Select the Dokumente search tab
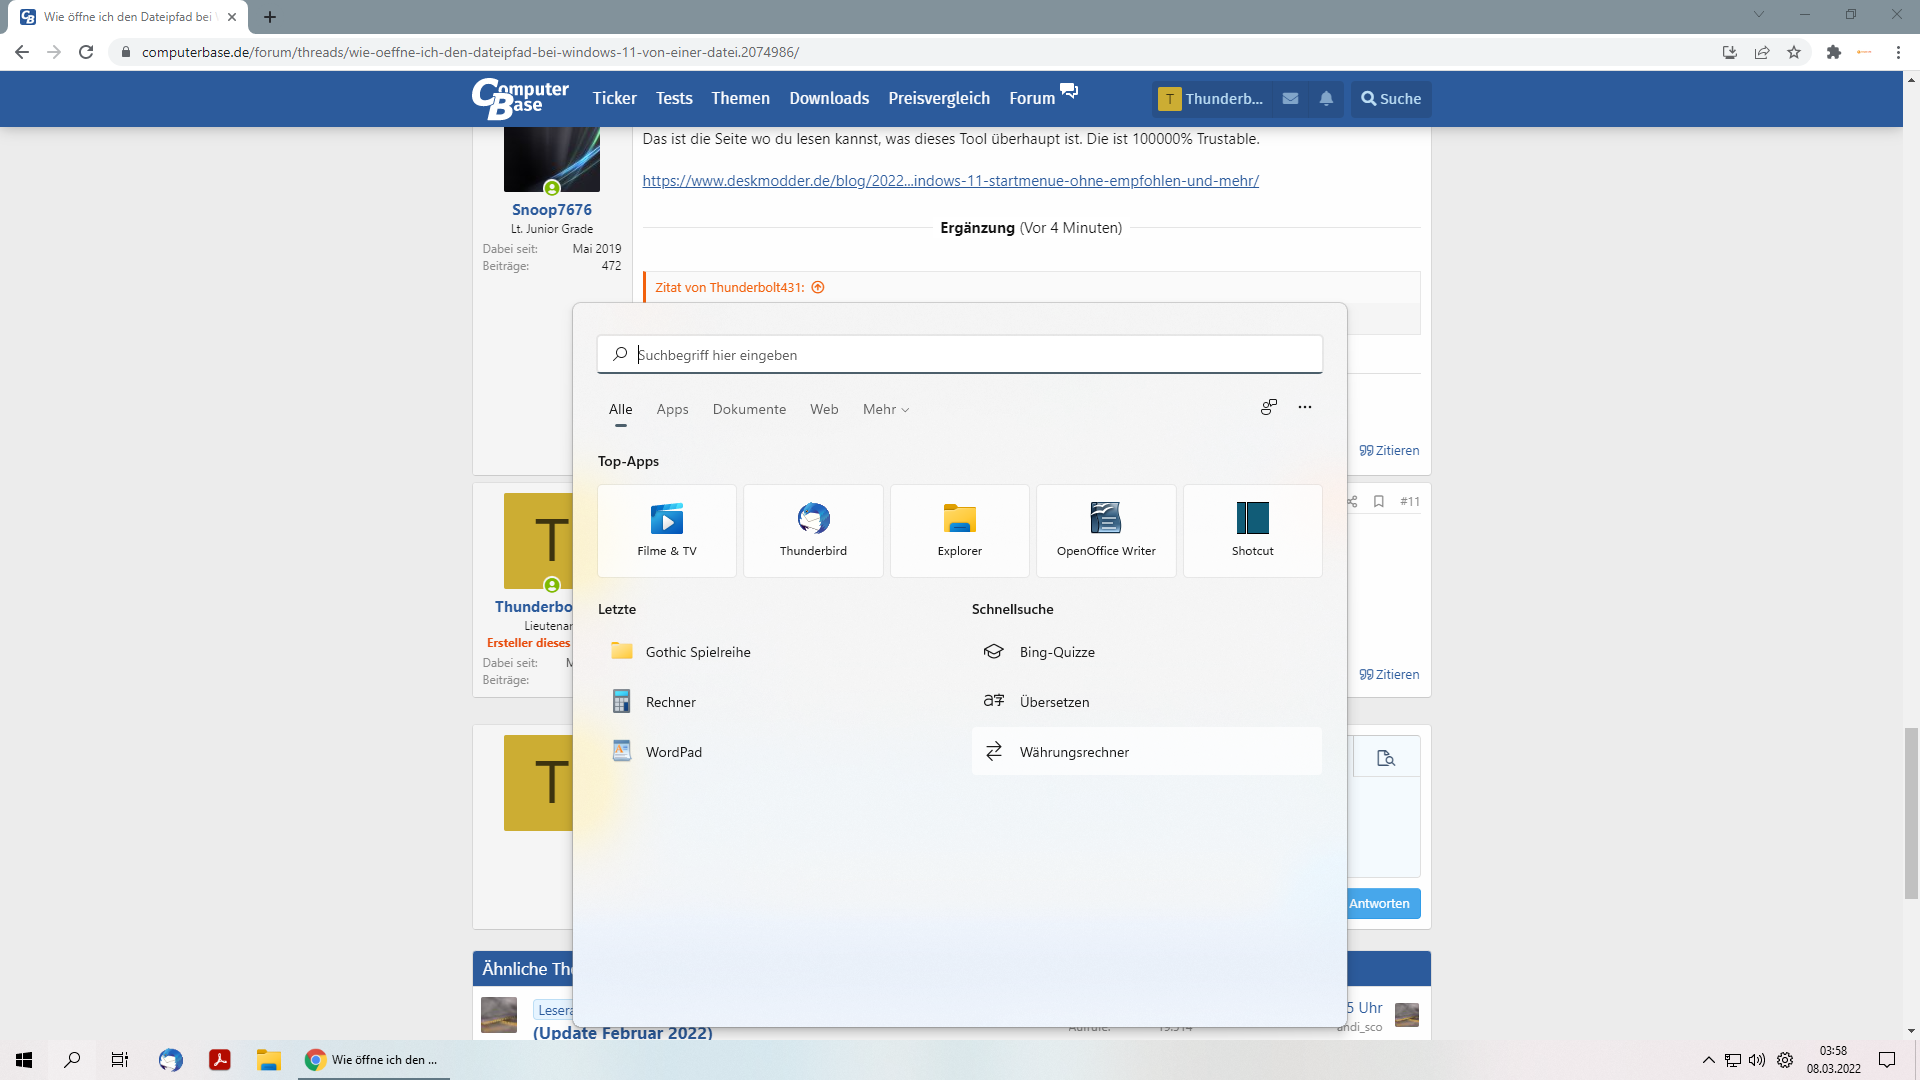Image resolution: width=1920 pixels, height=1080 pixels. click(749, 409)
